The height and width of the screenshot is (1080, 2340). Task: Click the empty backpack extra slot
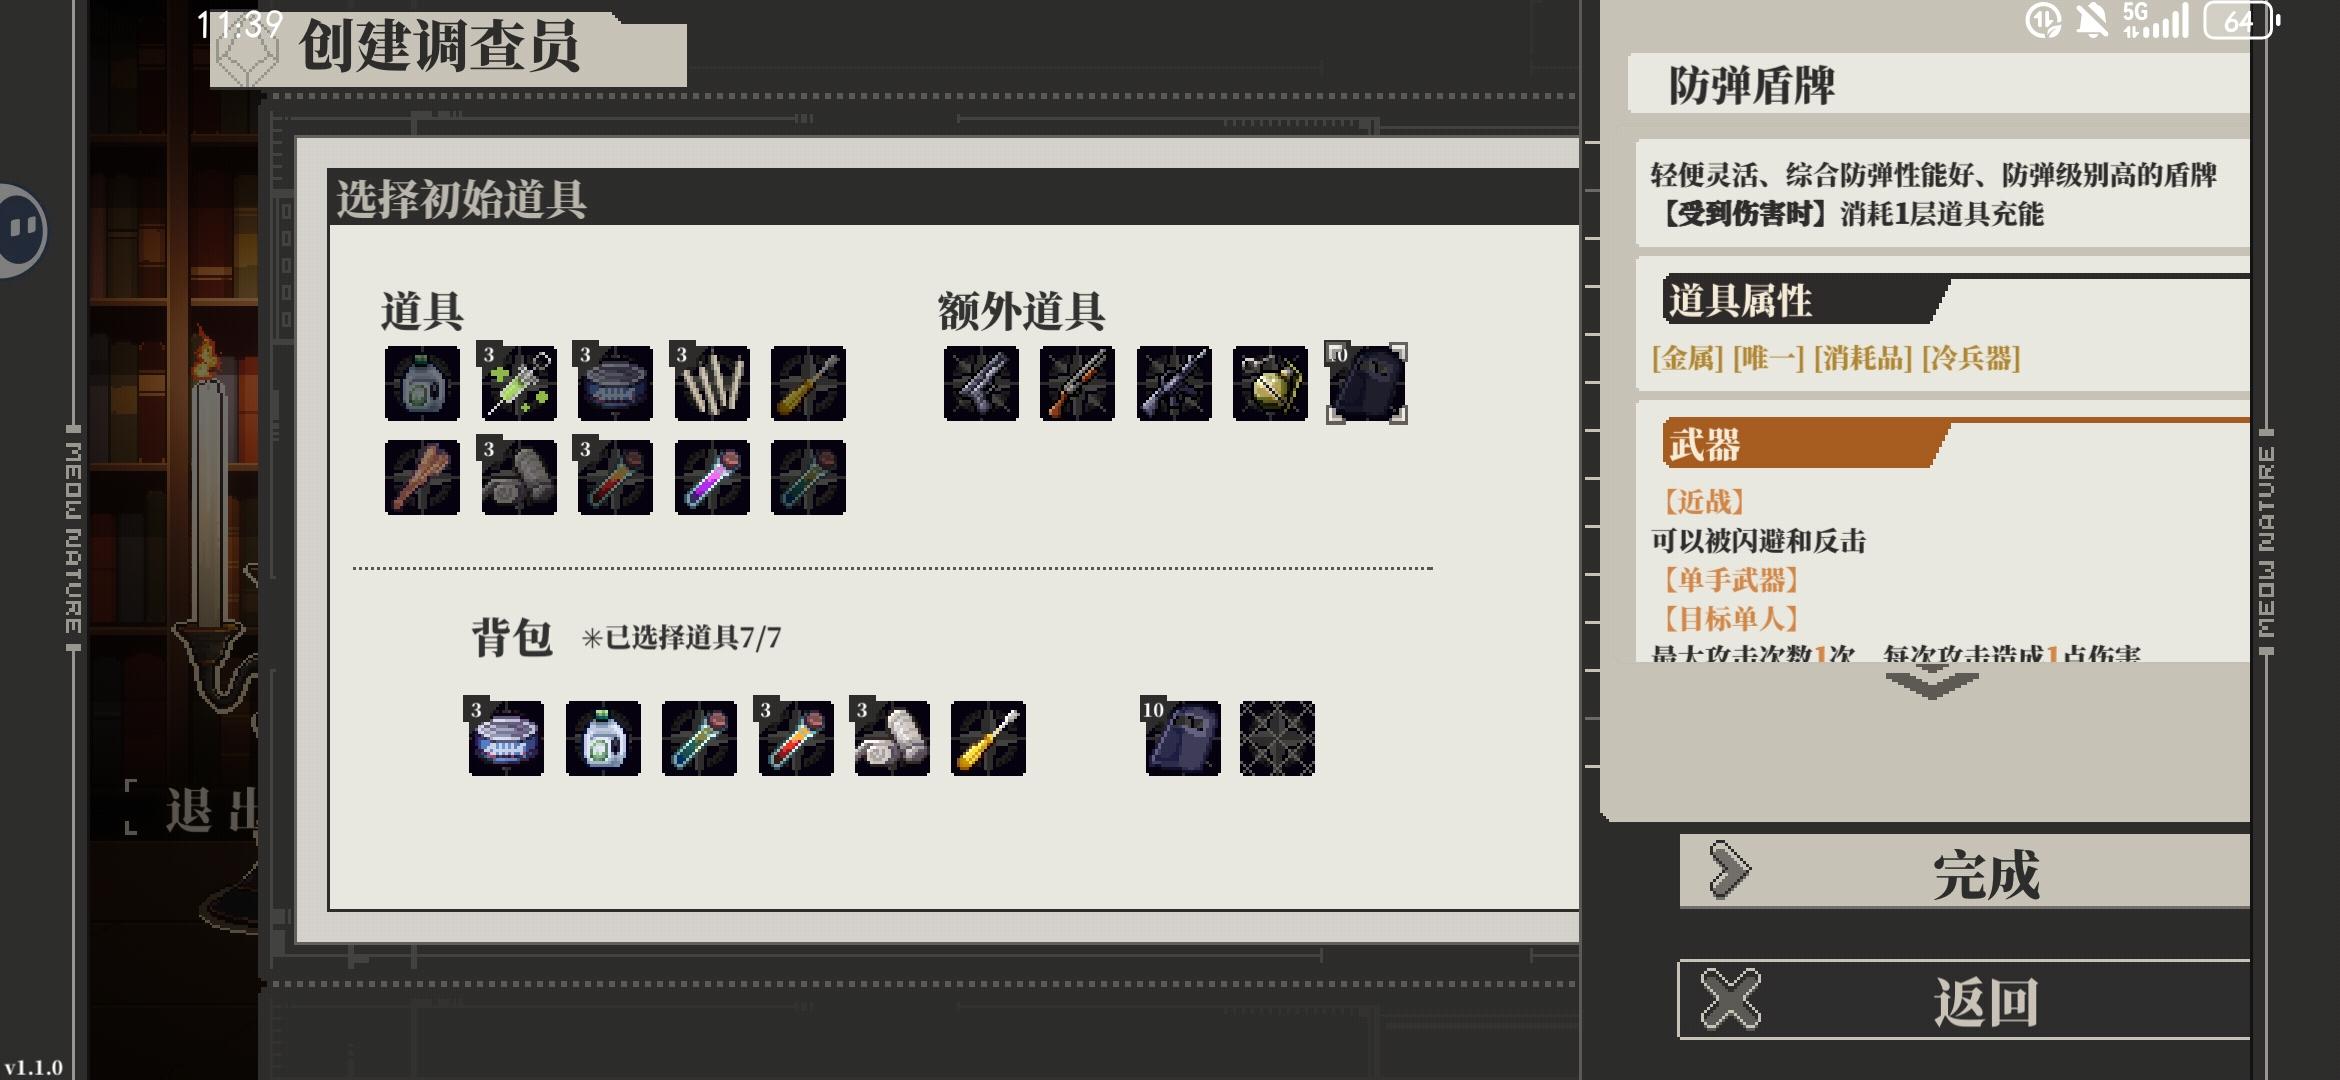click(x=1277, y=738)
